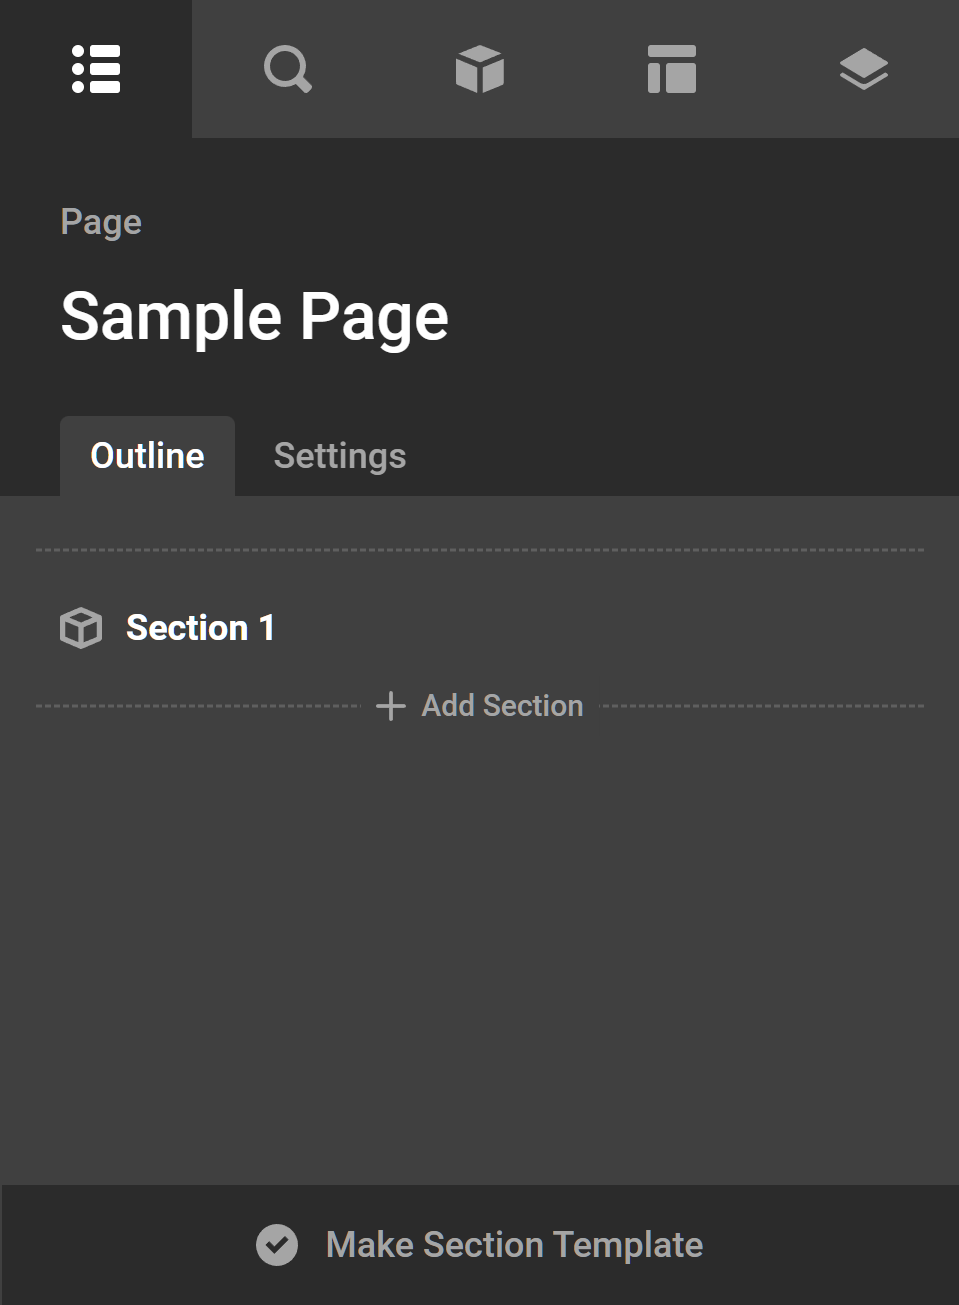Open the solid cube elements panel
The width and height of the screenshot is (959, 1305).
point(479,69)
